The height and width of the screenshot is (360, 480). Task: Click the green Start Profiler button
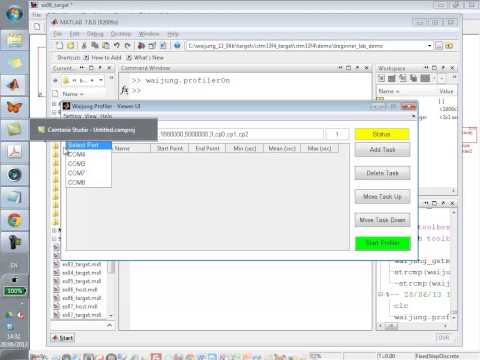tap(383, 243)
